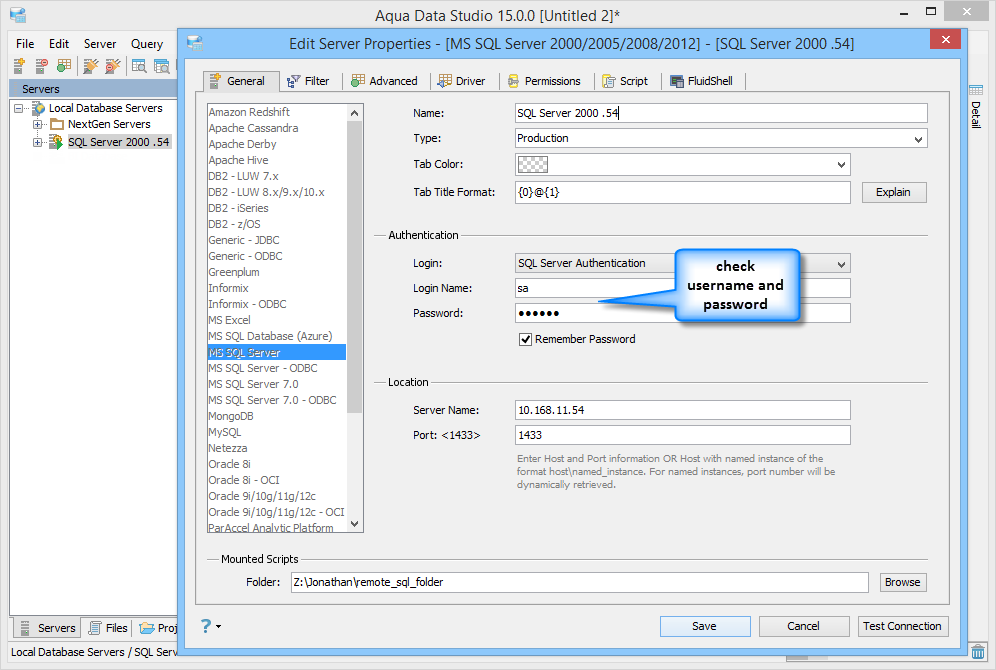996x670 pixels.
Task: Open the Edit menu
Action: 59,44
